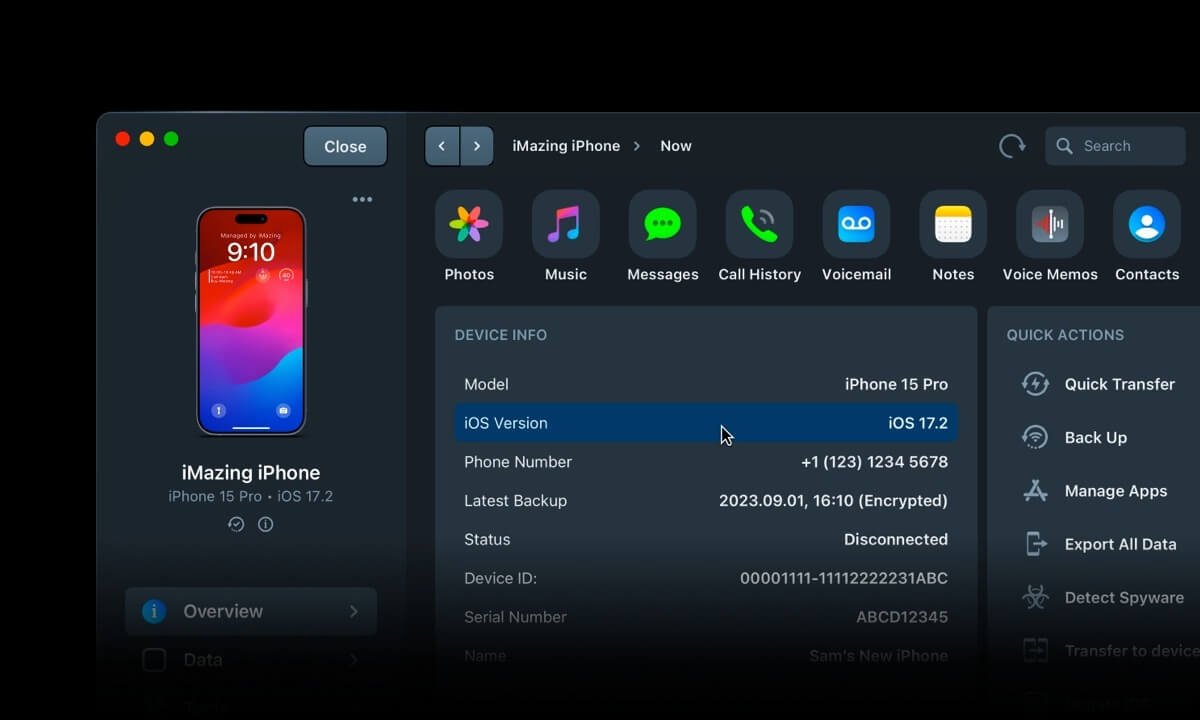Image resolution: width=1200 pixels, height=720 pixels.
Task: Click the iMazing iPhone device name
Action: click(251, 473)
